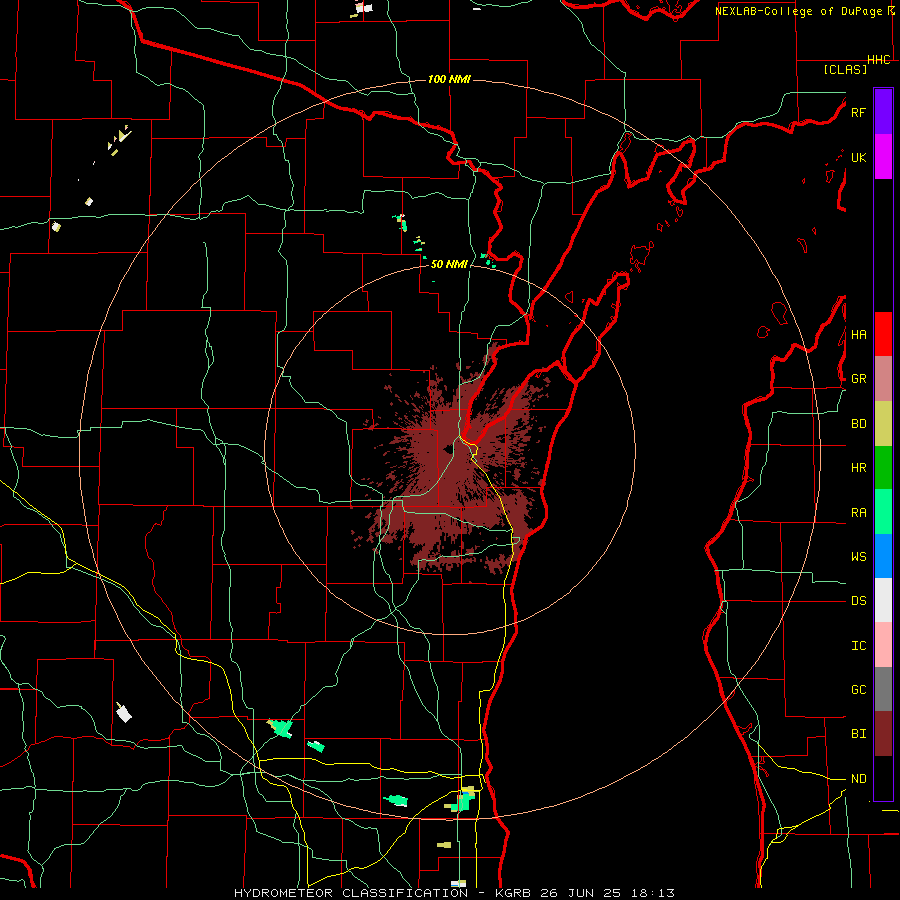Click the GR legend label
This screenshot has width=900, height=900.
click(858, 379)
